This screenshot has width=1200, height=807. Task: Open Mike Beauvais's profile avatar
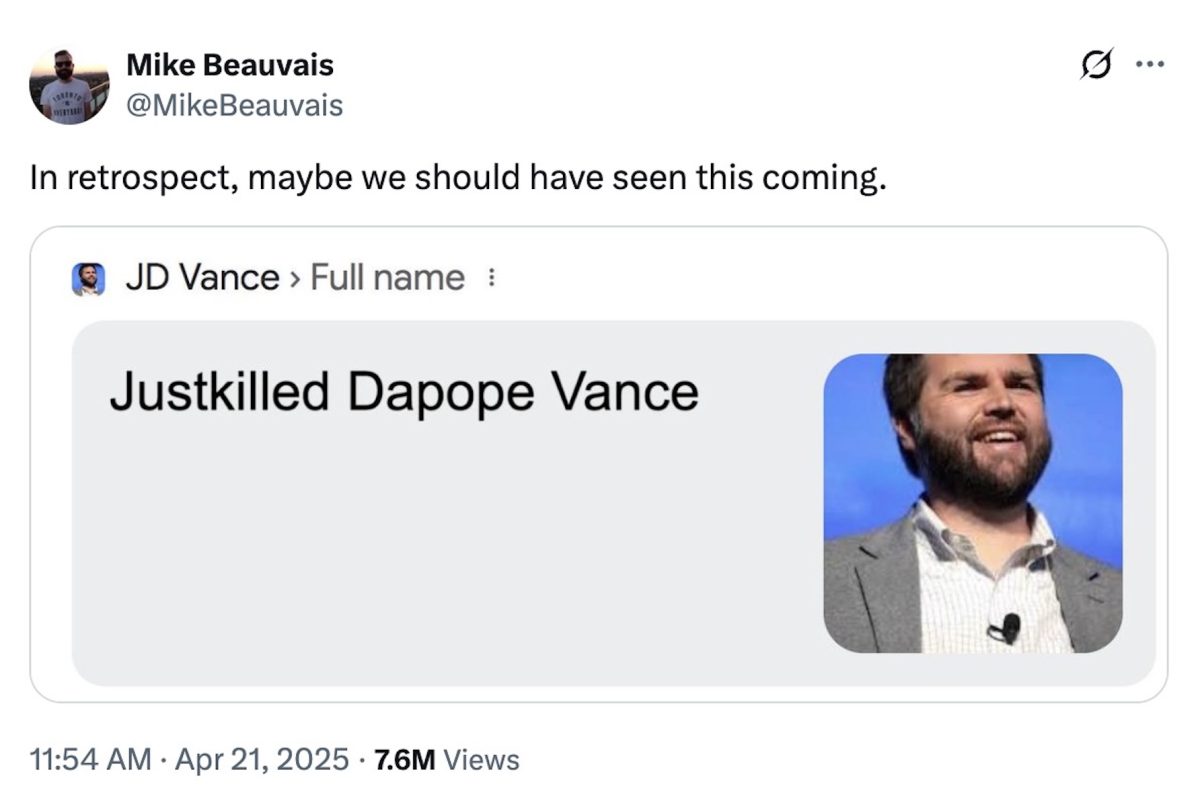click(69, 85)
